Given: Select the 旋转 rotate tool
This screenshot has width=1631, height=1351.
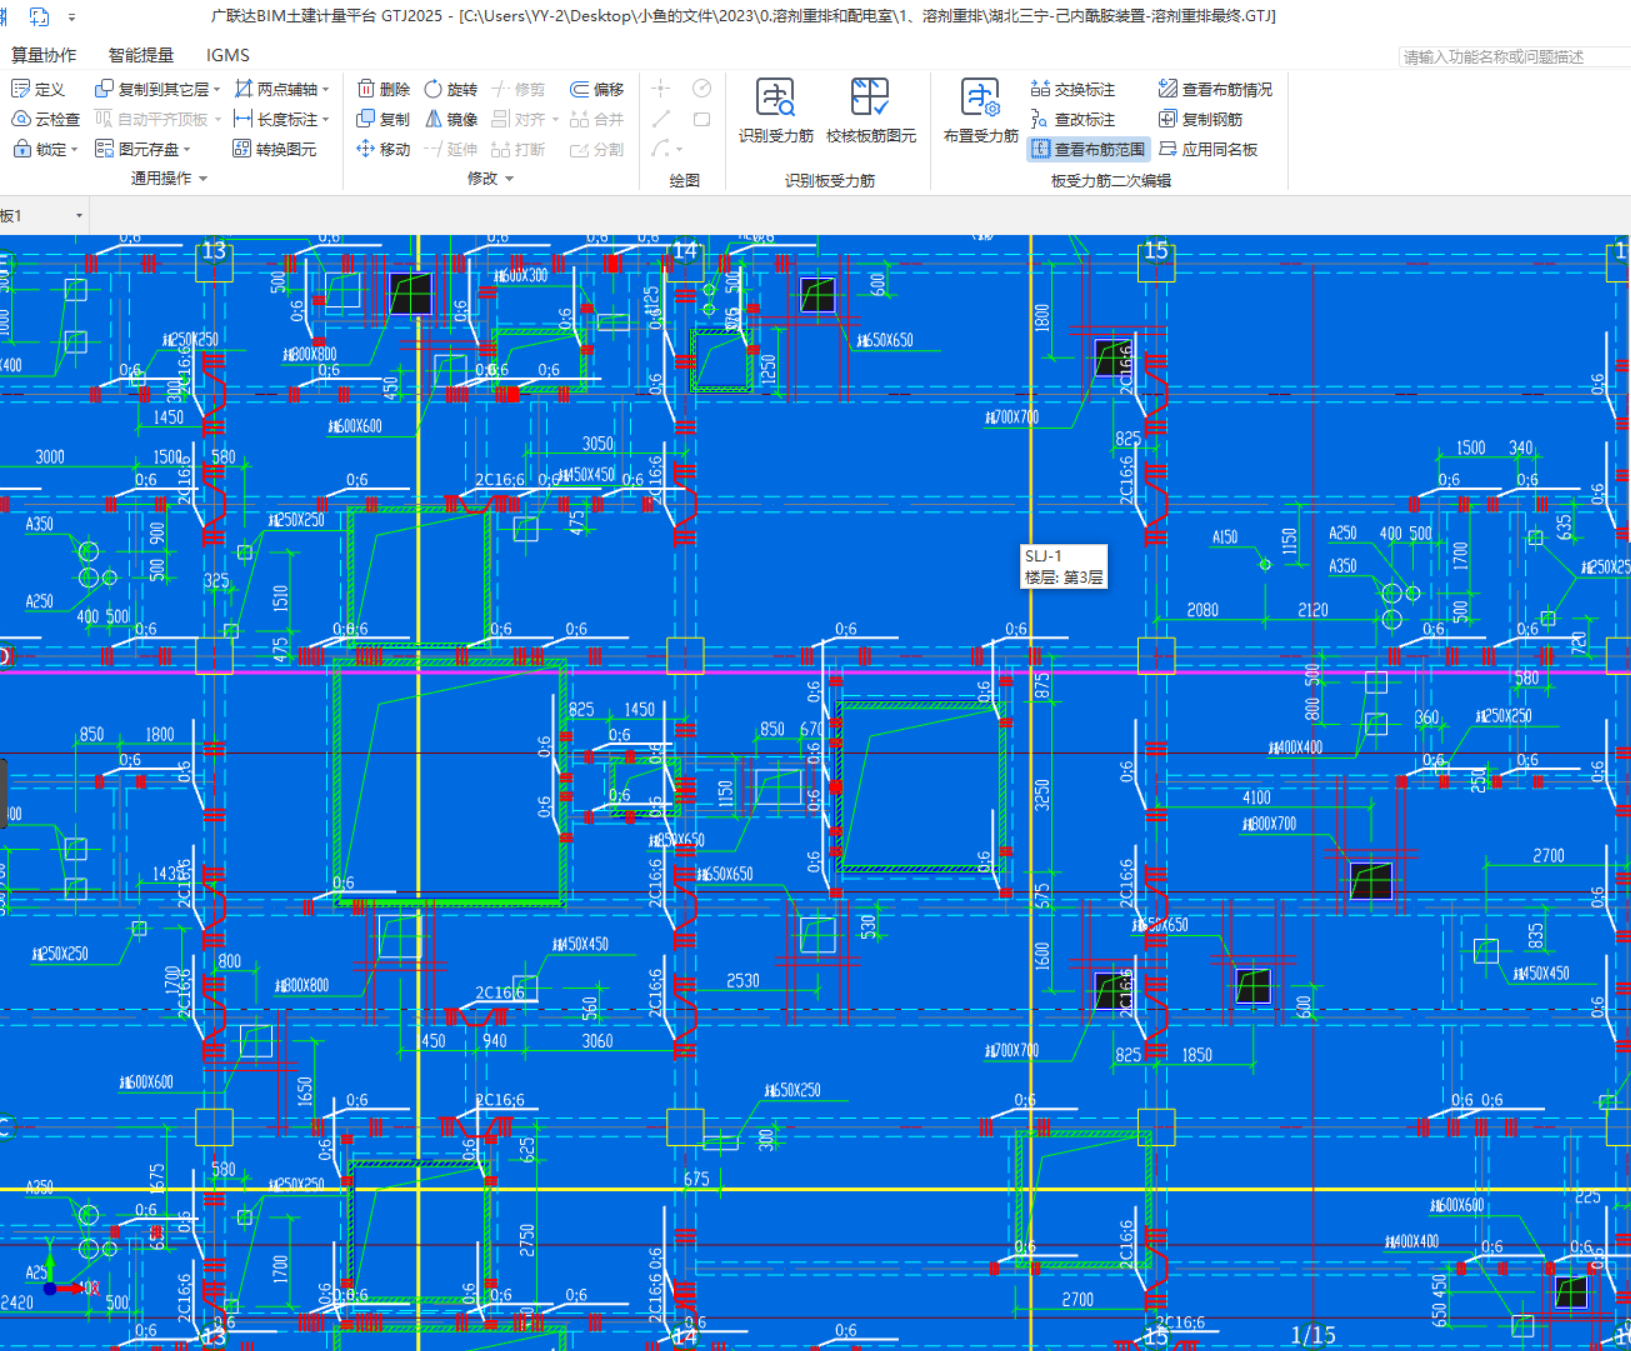Looking at the screenshot, I should coord(451,89).
